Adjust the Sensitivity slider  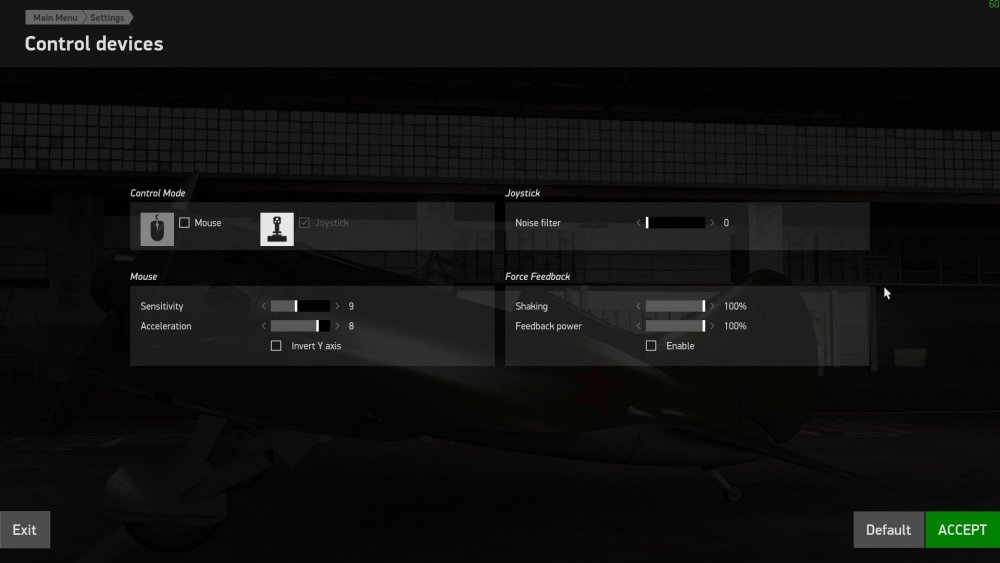pos(300,306)
